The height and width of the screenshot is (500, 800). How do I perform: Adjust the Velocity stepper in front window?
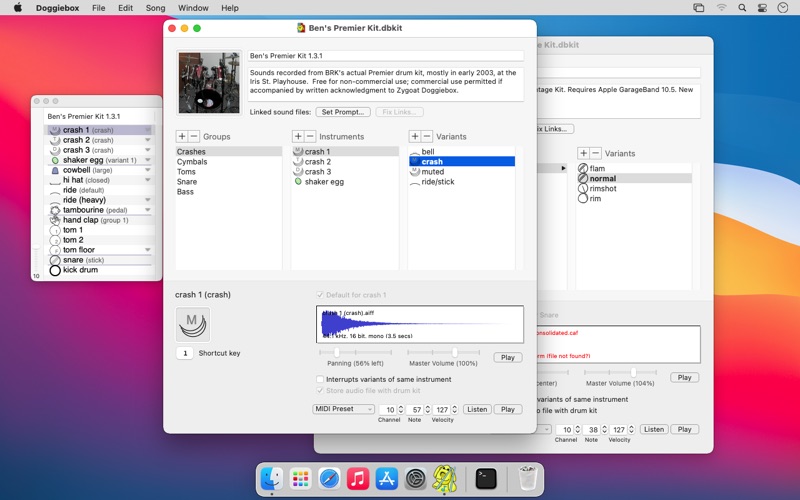455,409
